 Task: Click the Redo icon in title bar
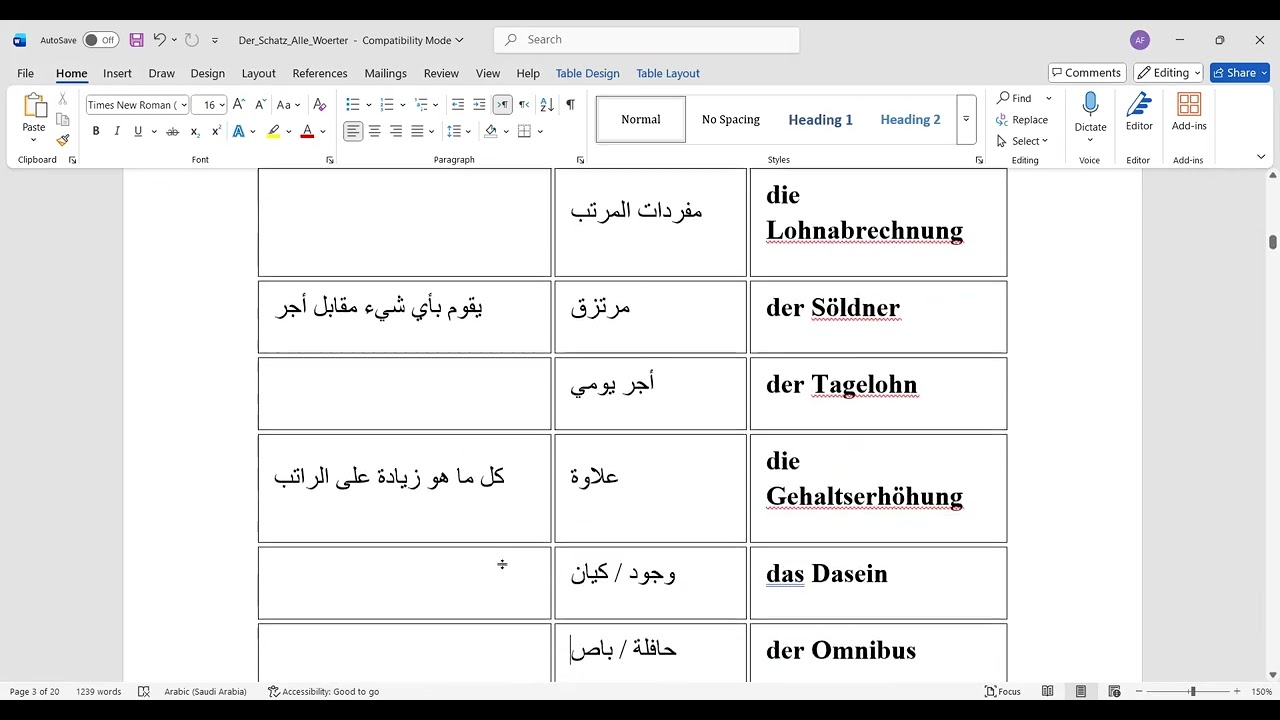tap(192, 40)
